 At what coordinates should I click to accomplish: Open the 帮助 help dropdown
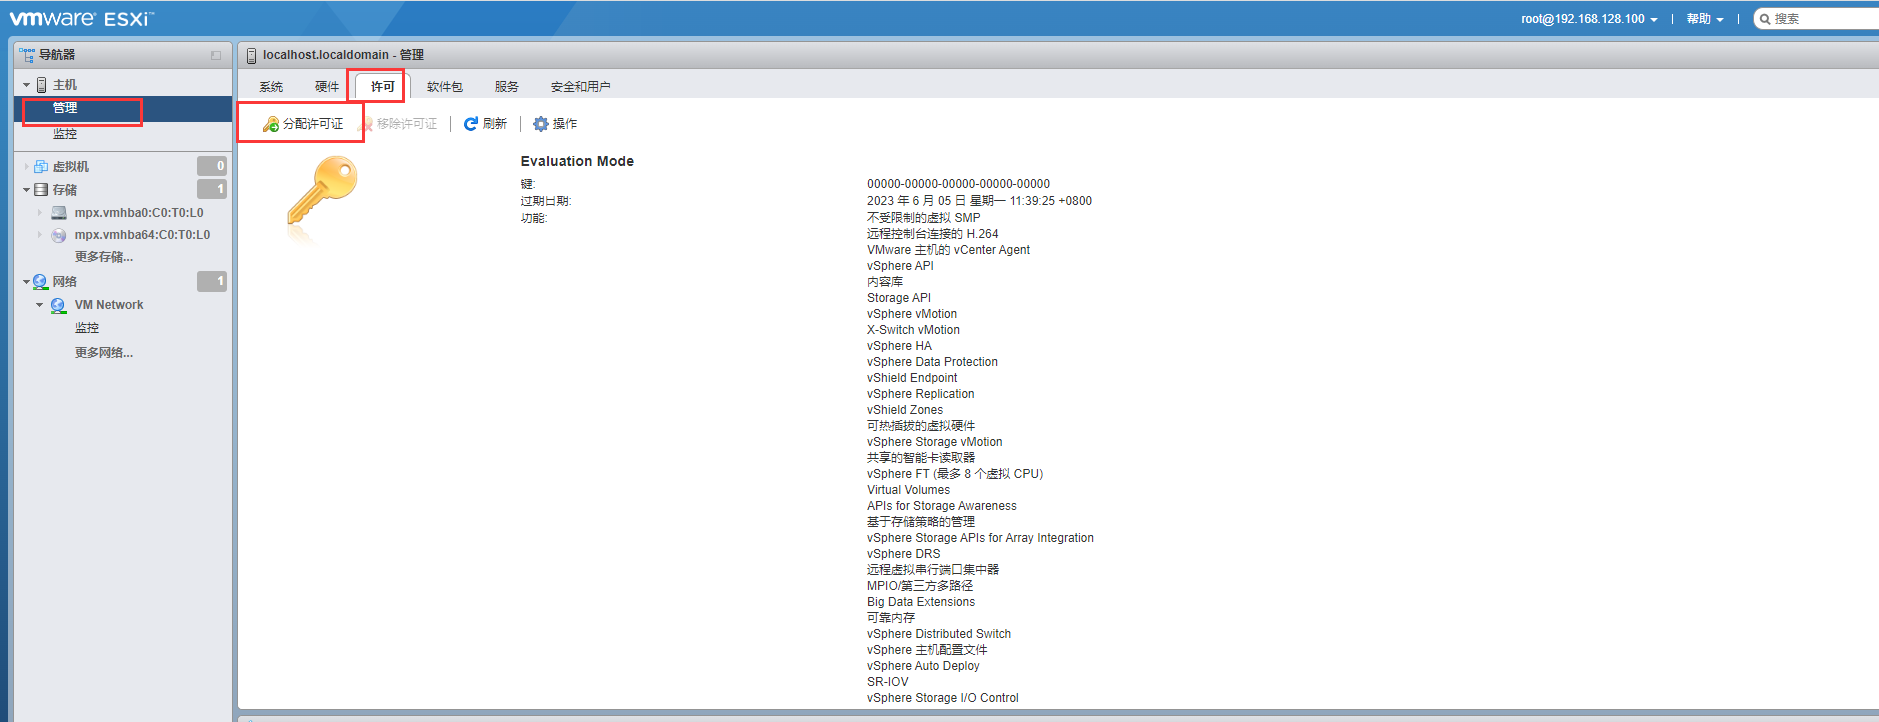coord(1705,19)
